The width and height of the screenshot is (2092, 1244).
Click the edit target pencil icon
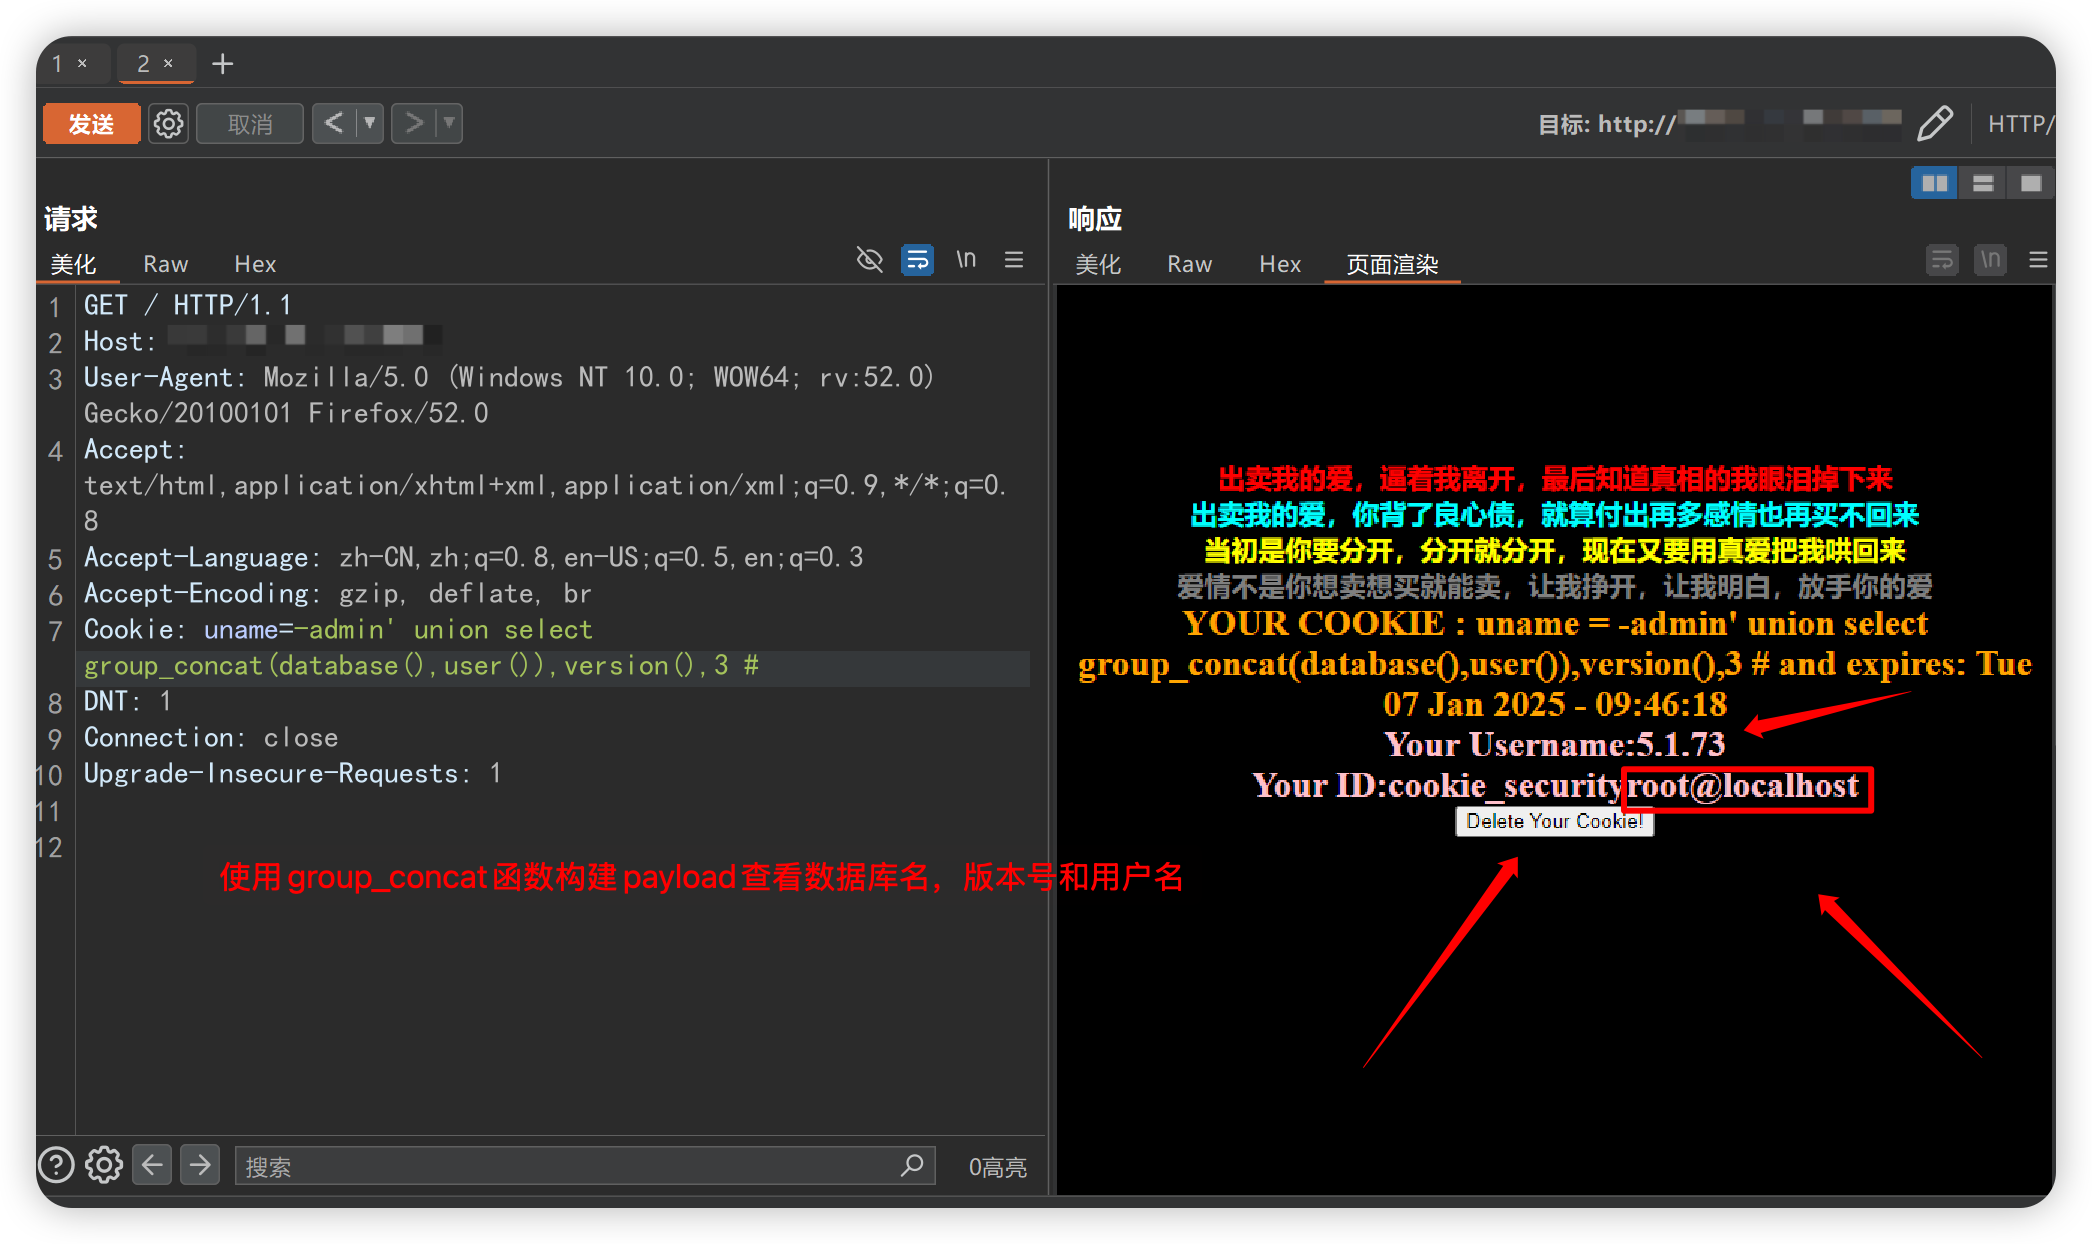click(x=1935, y=124)
